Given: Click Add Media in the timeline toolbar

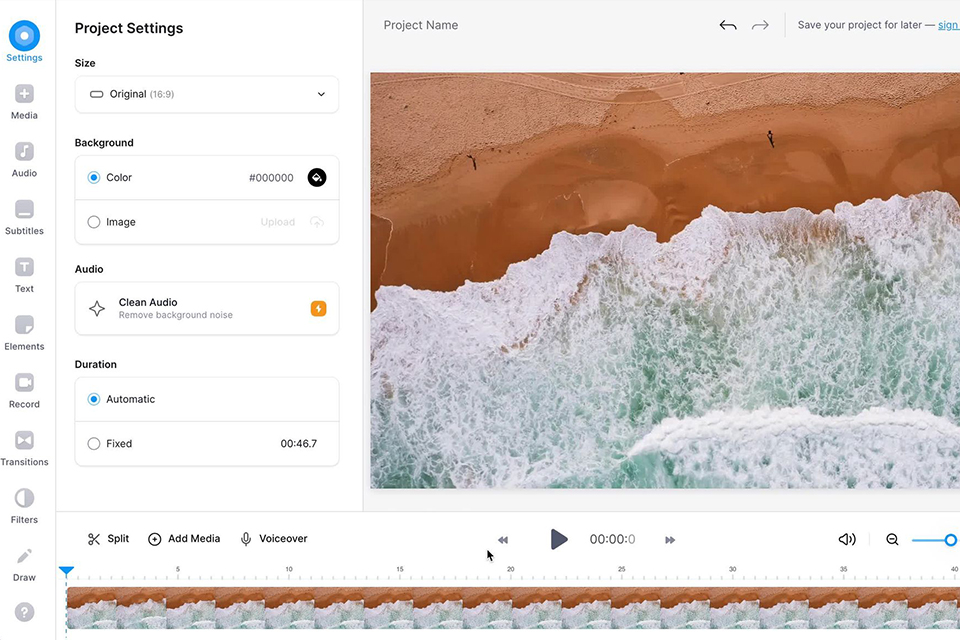Looking at the screenshot, I should pyautogui.click(x=184, y=539).
